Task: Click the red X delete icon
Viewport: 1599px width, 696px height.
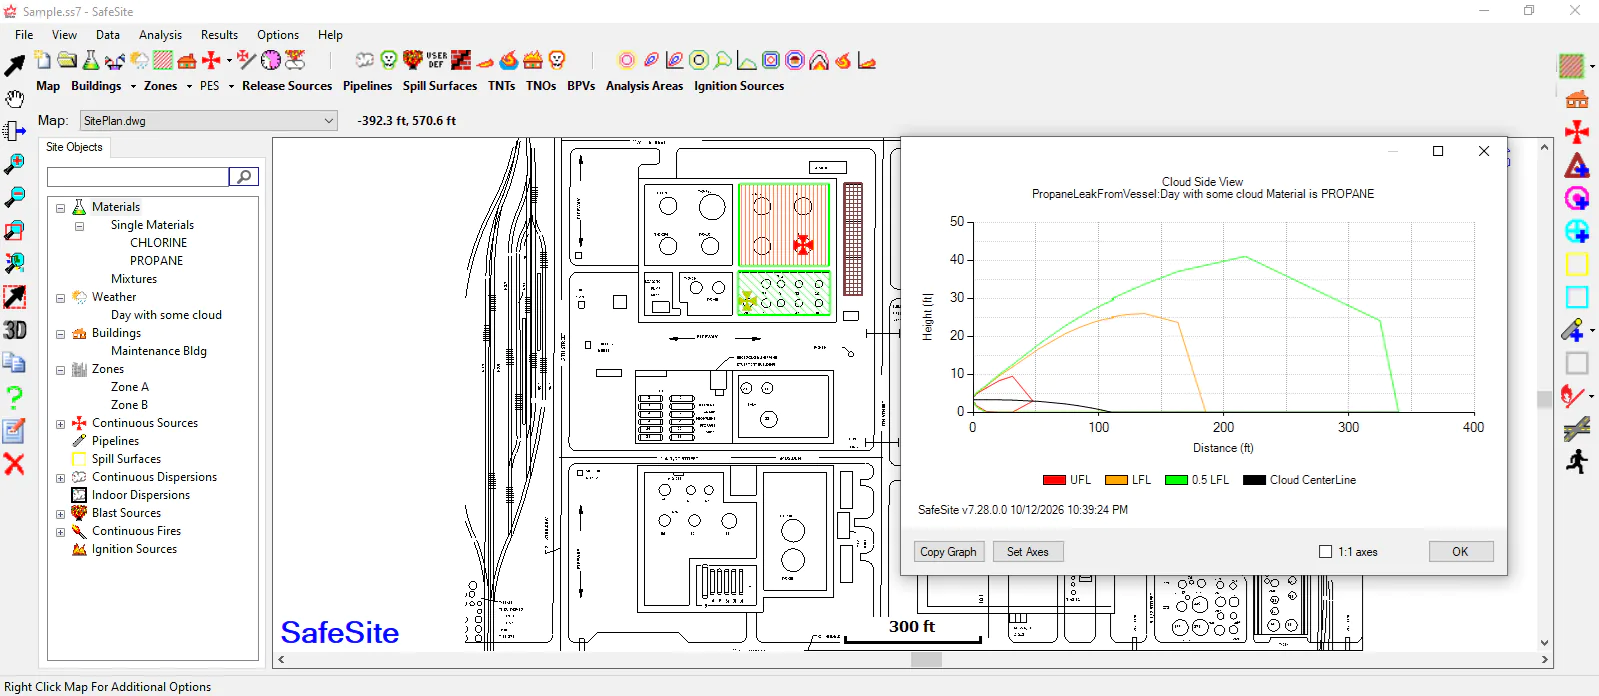Action: coord(14,464)
